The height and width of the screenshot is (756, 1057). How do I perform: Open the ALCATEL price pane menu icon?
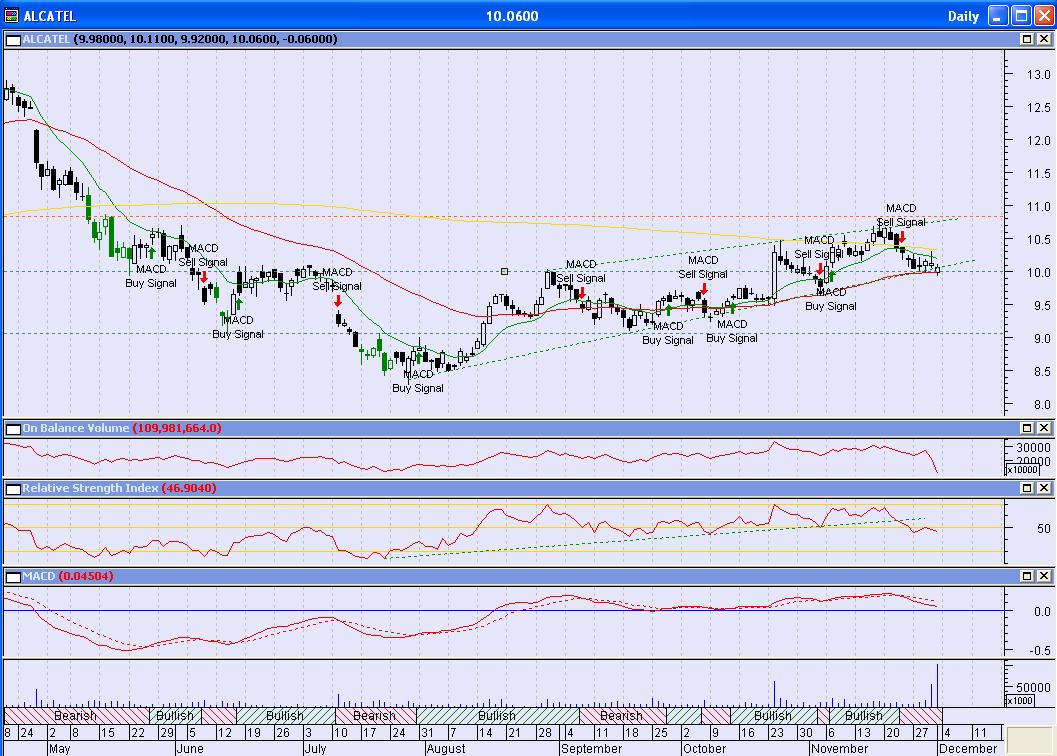(x=13, y=40)
